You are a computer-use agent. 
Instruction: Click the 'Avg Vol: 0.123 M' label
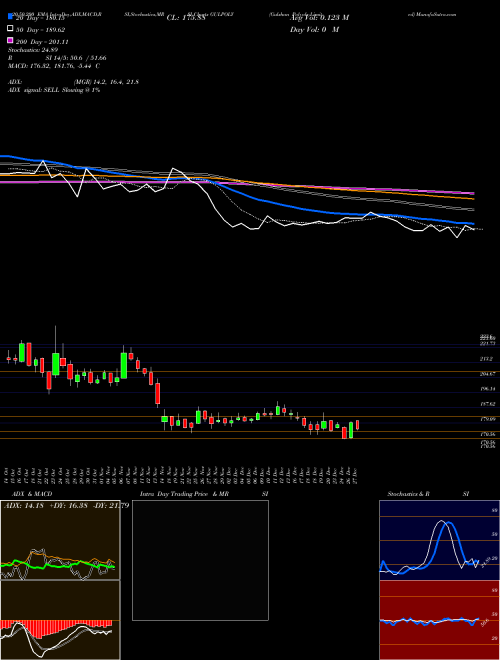(x=319, y=18)
